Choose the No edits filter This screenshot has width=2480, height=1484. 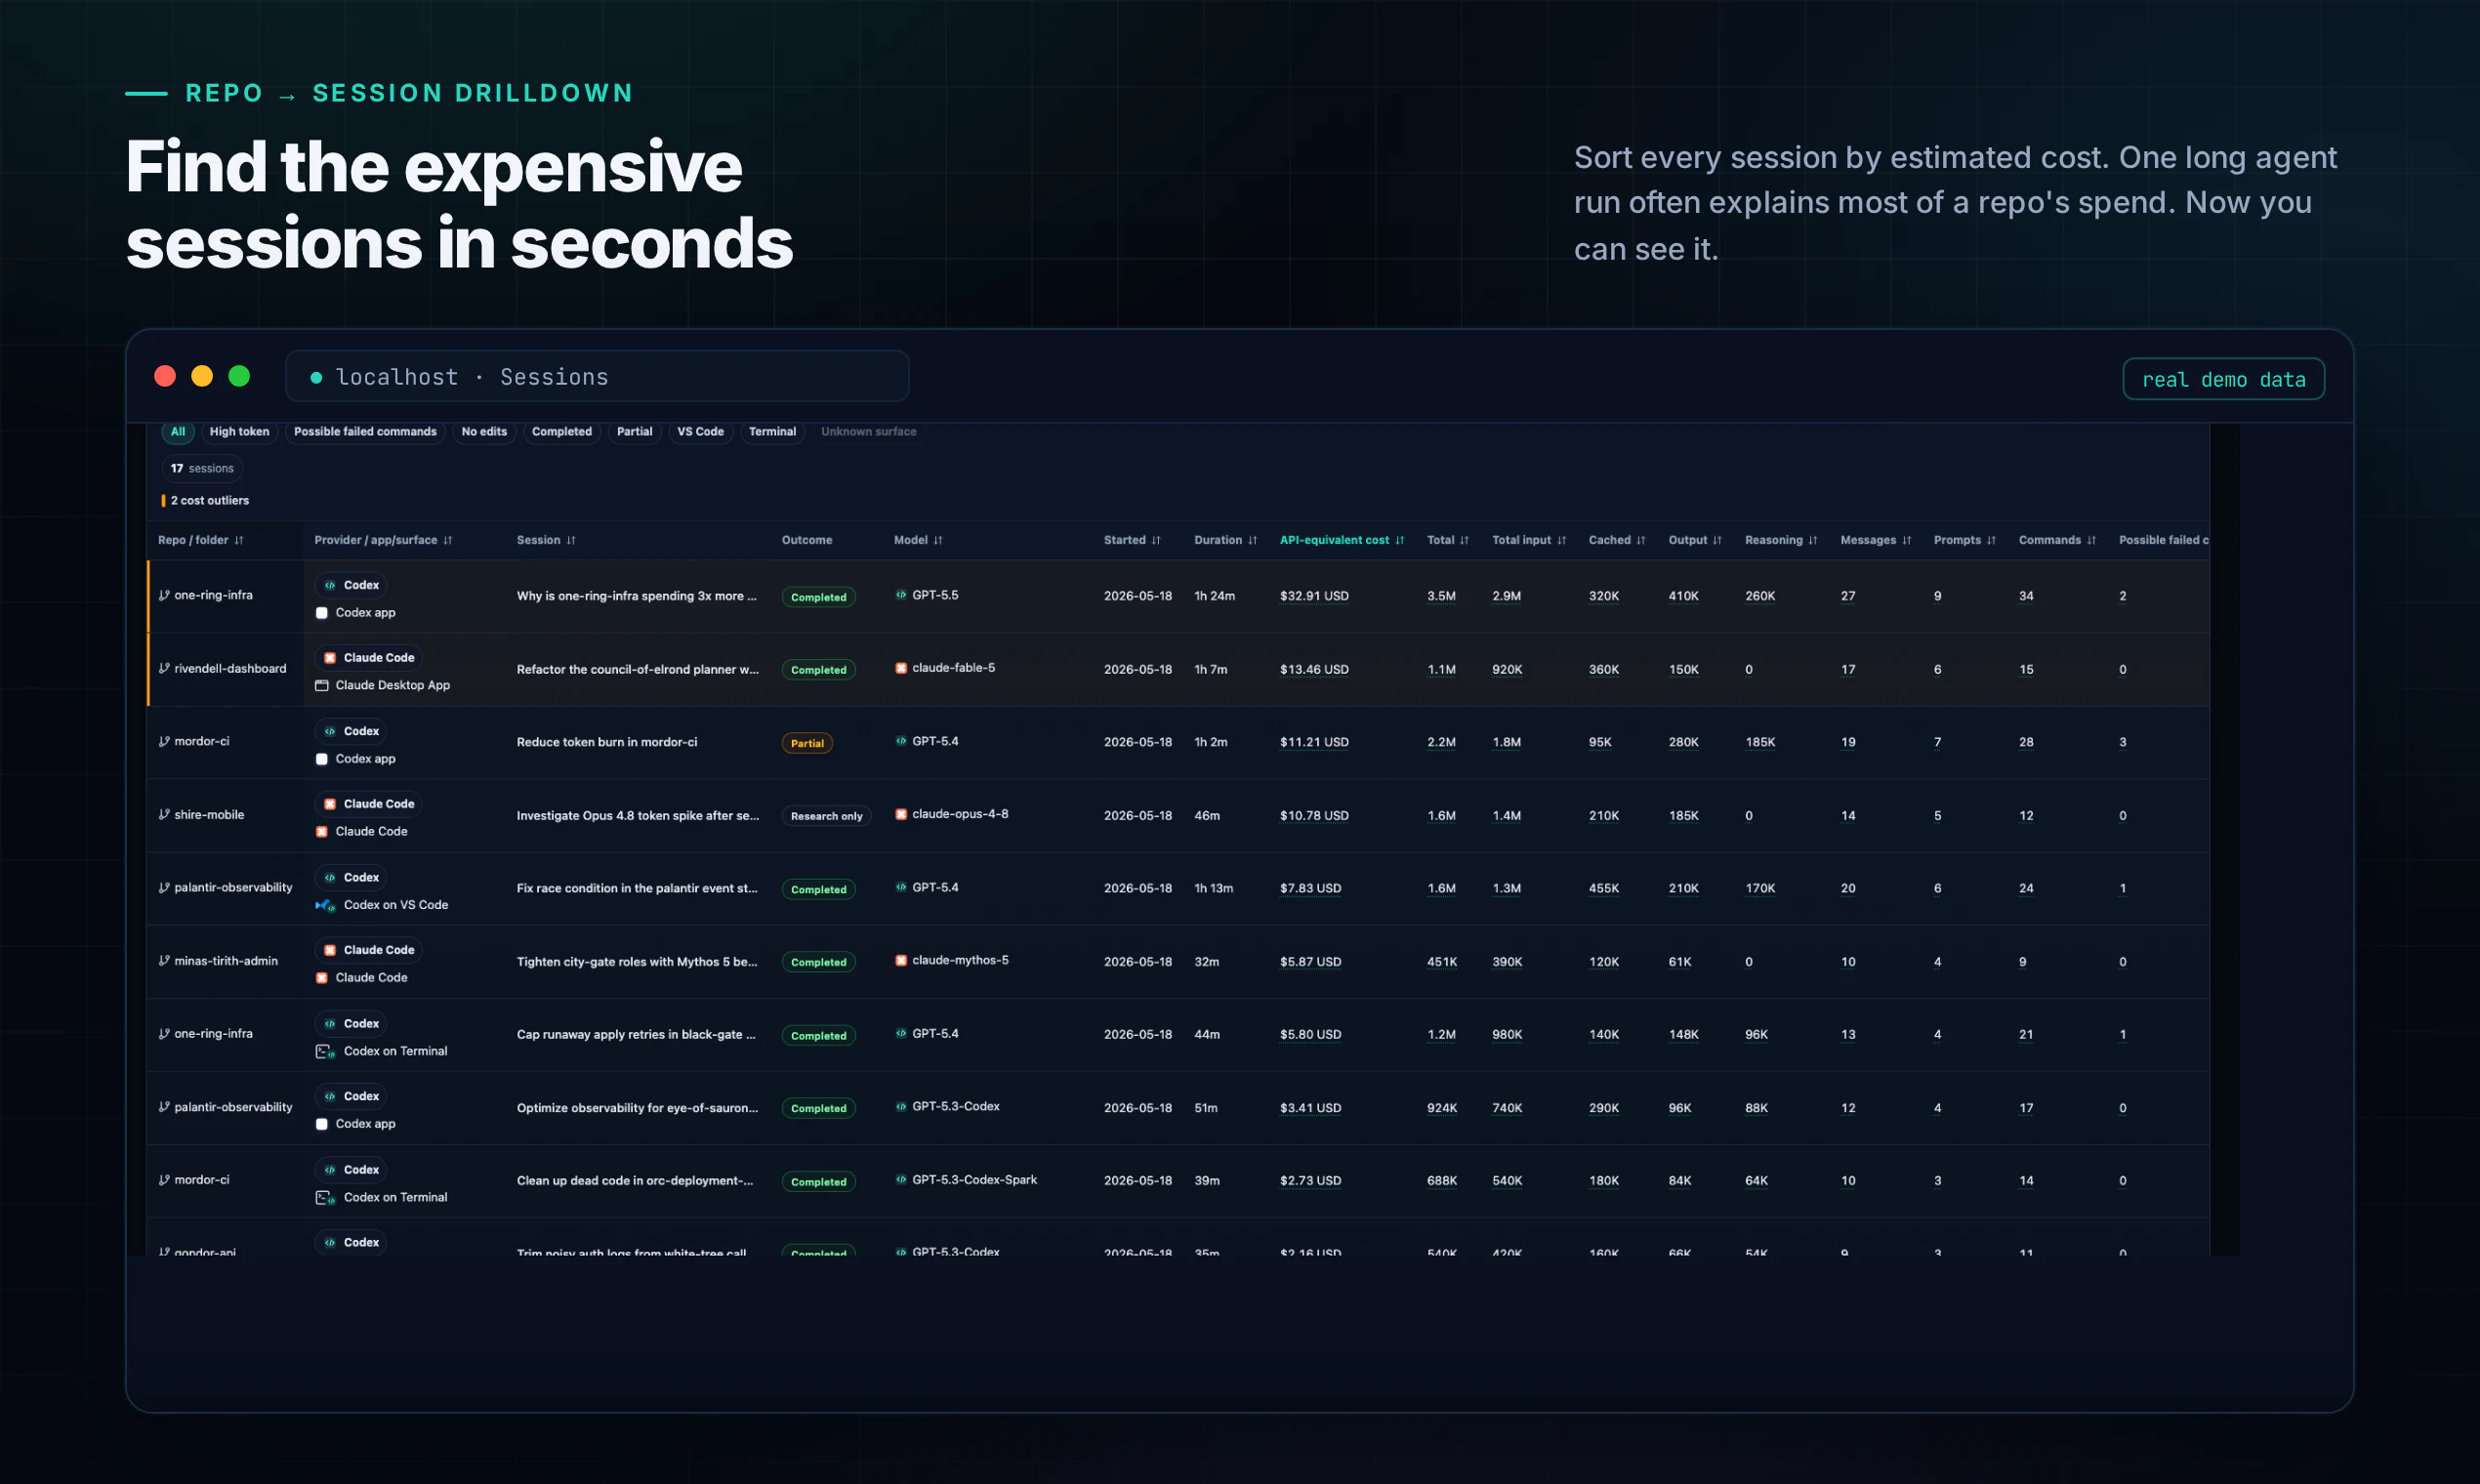tap(484, 431)
